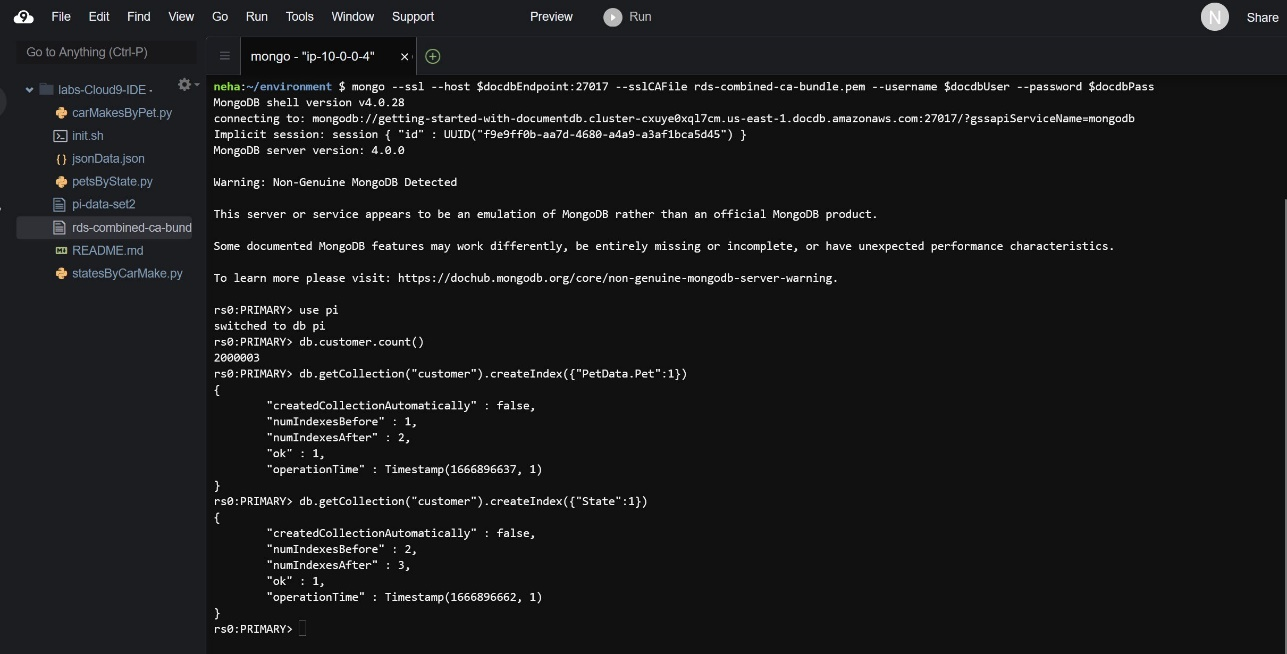
Task: Click the document icon of pi-data-set2
Action: (61, 204)
